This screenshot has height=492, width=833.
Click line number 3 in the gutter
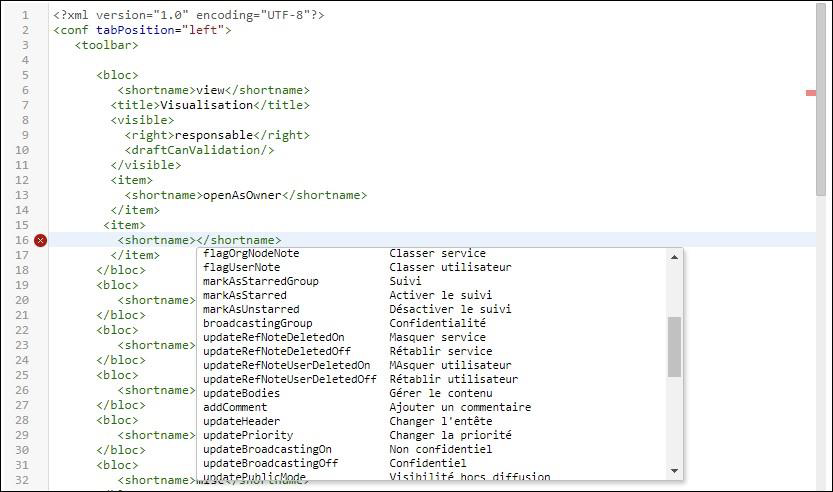pyautogui.click(x=25, y=45)
